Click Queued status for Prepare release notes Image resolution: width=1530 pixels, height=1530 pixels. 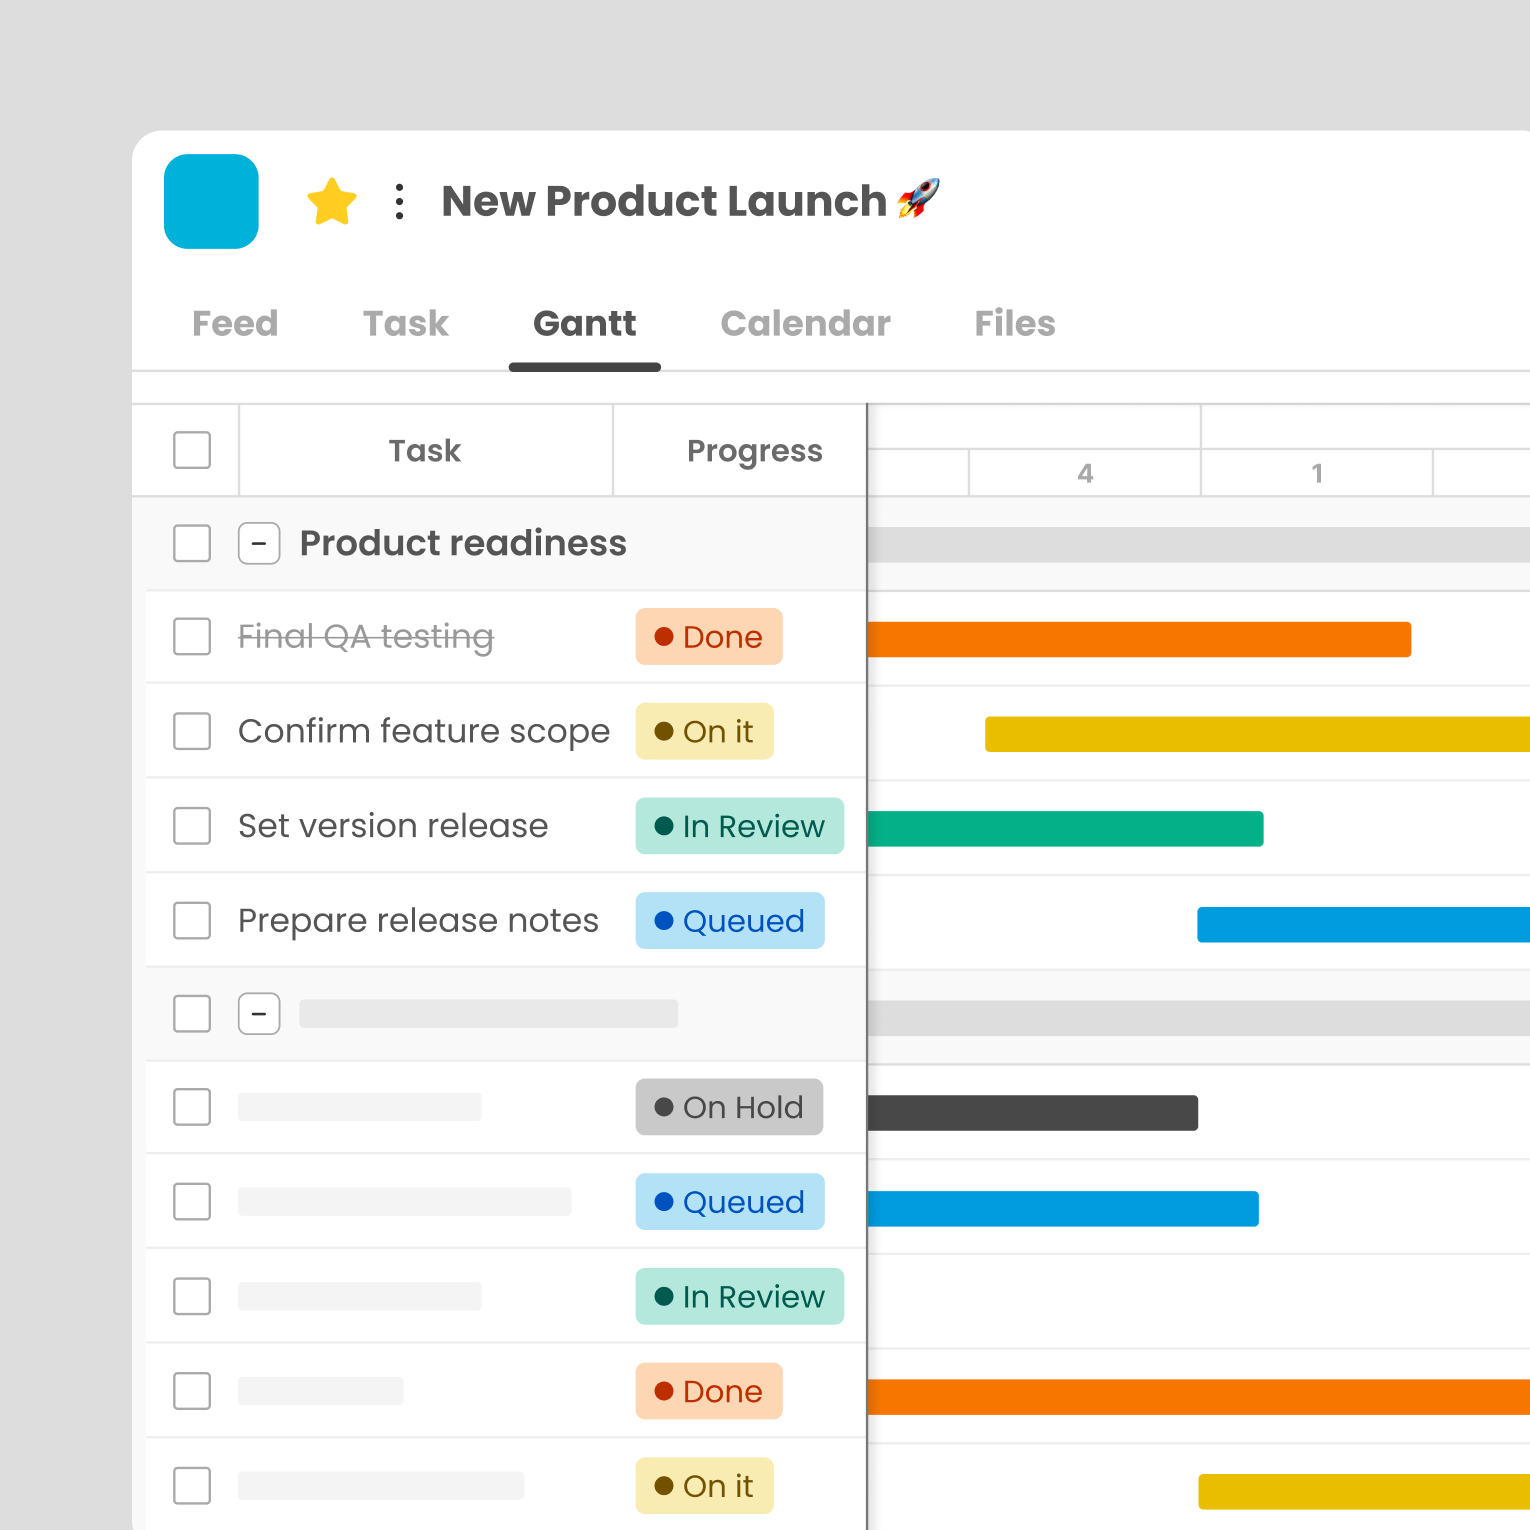(730, 921)
